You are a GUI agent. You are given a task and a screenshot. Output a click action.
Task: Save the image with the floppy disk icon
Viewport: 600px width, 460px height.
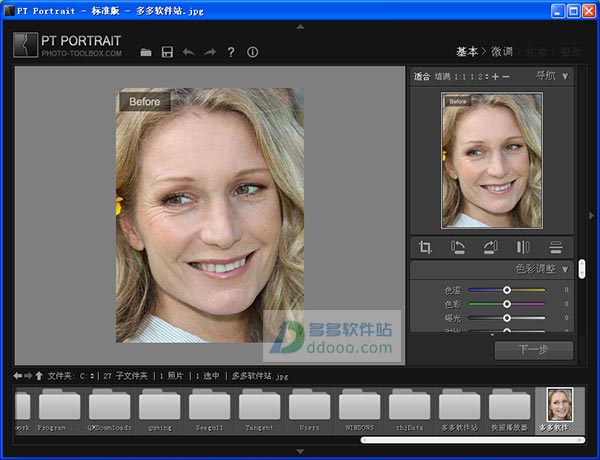tap(167, 52)
